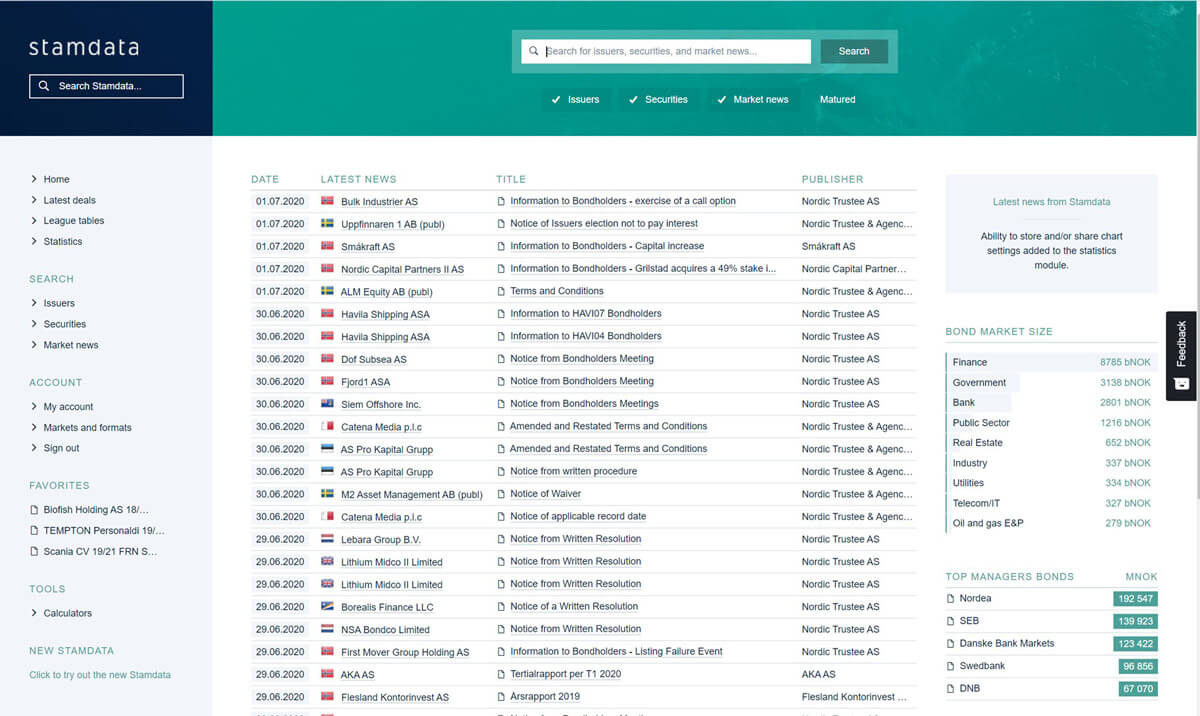
Task: Toggle the Issuers search filter
Action: [575, 99]
